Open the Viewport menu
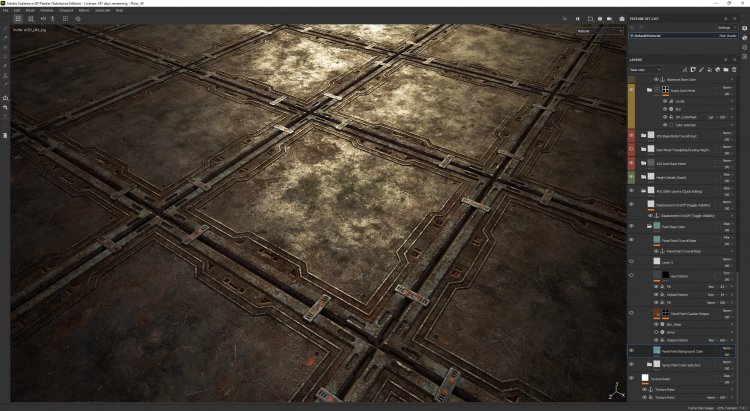Viewport: 750px width, 411px height. [66, 10]
